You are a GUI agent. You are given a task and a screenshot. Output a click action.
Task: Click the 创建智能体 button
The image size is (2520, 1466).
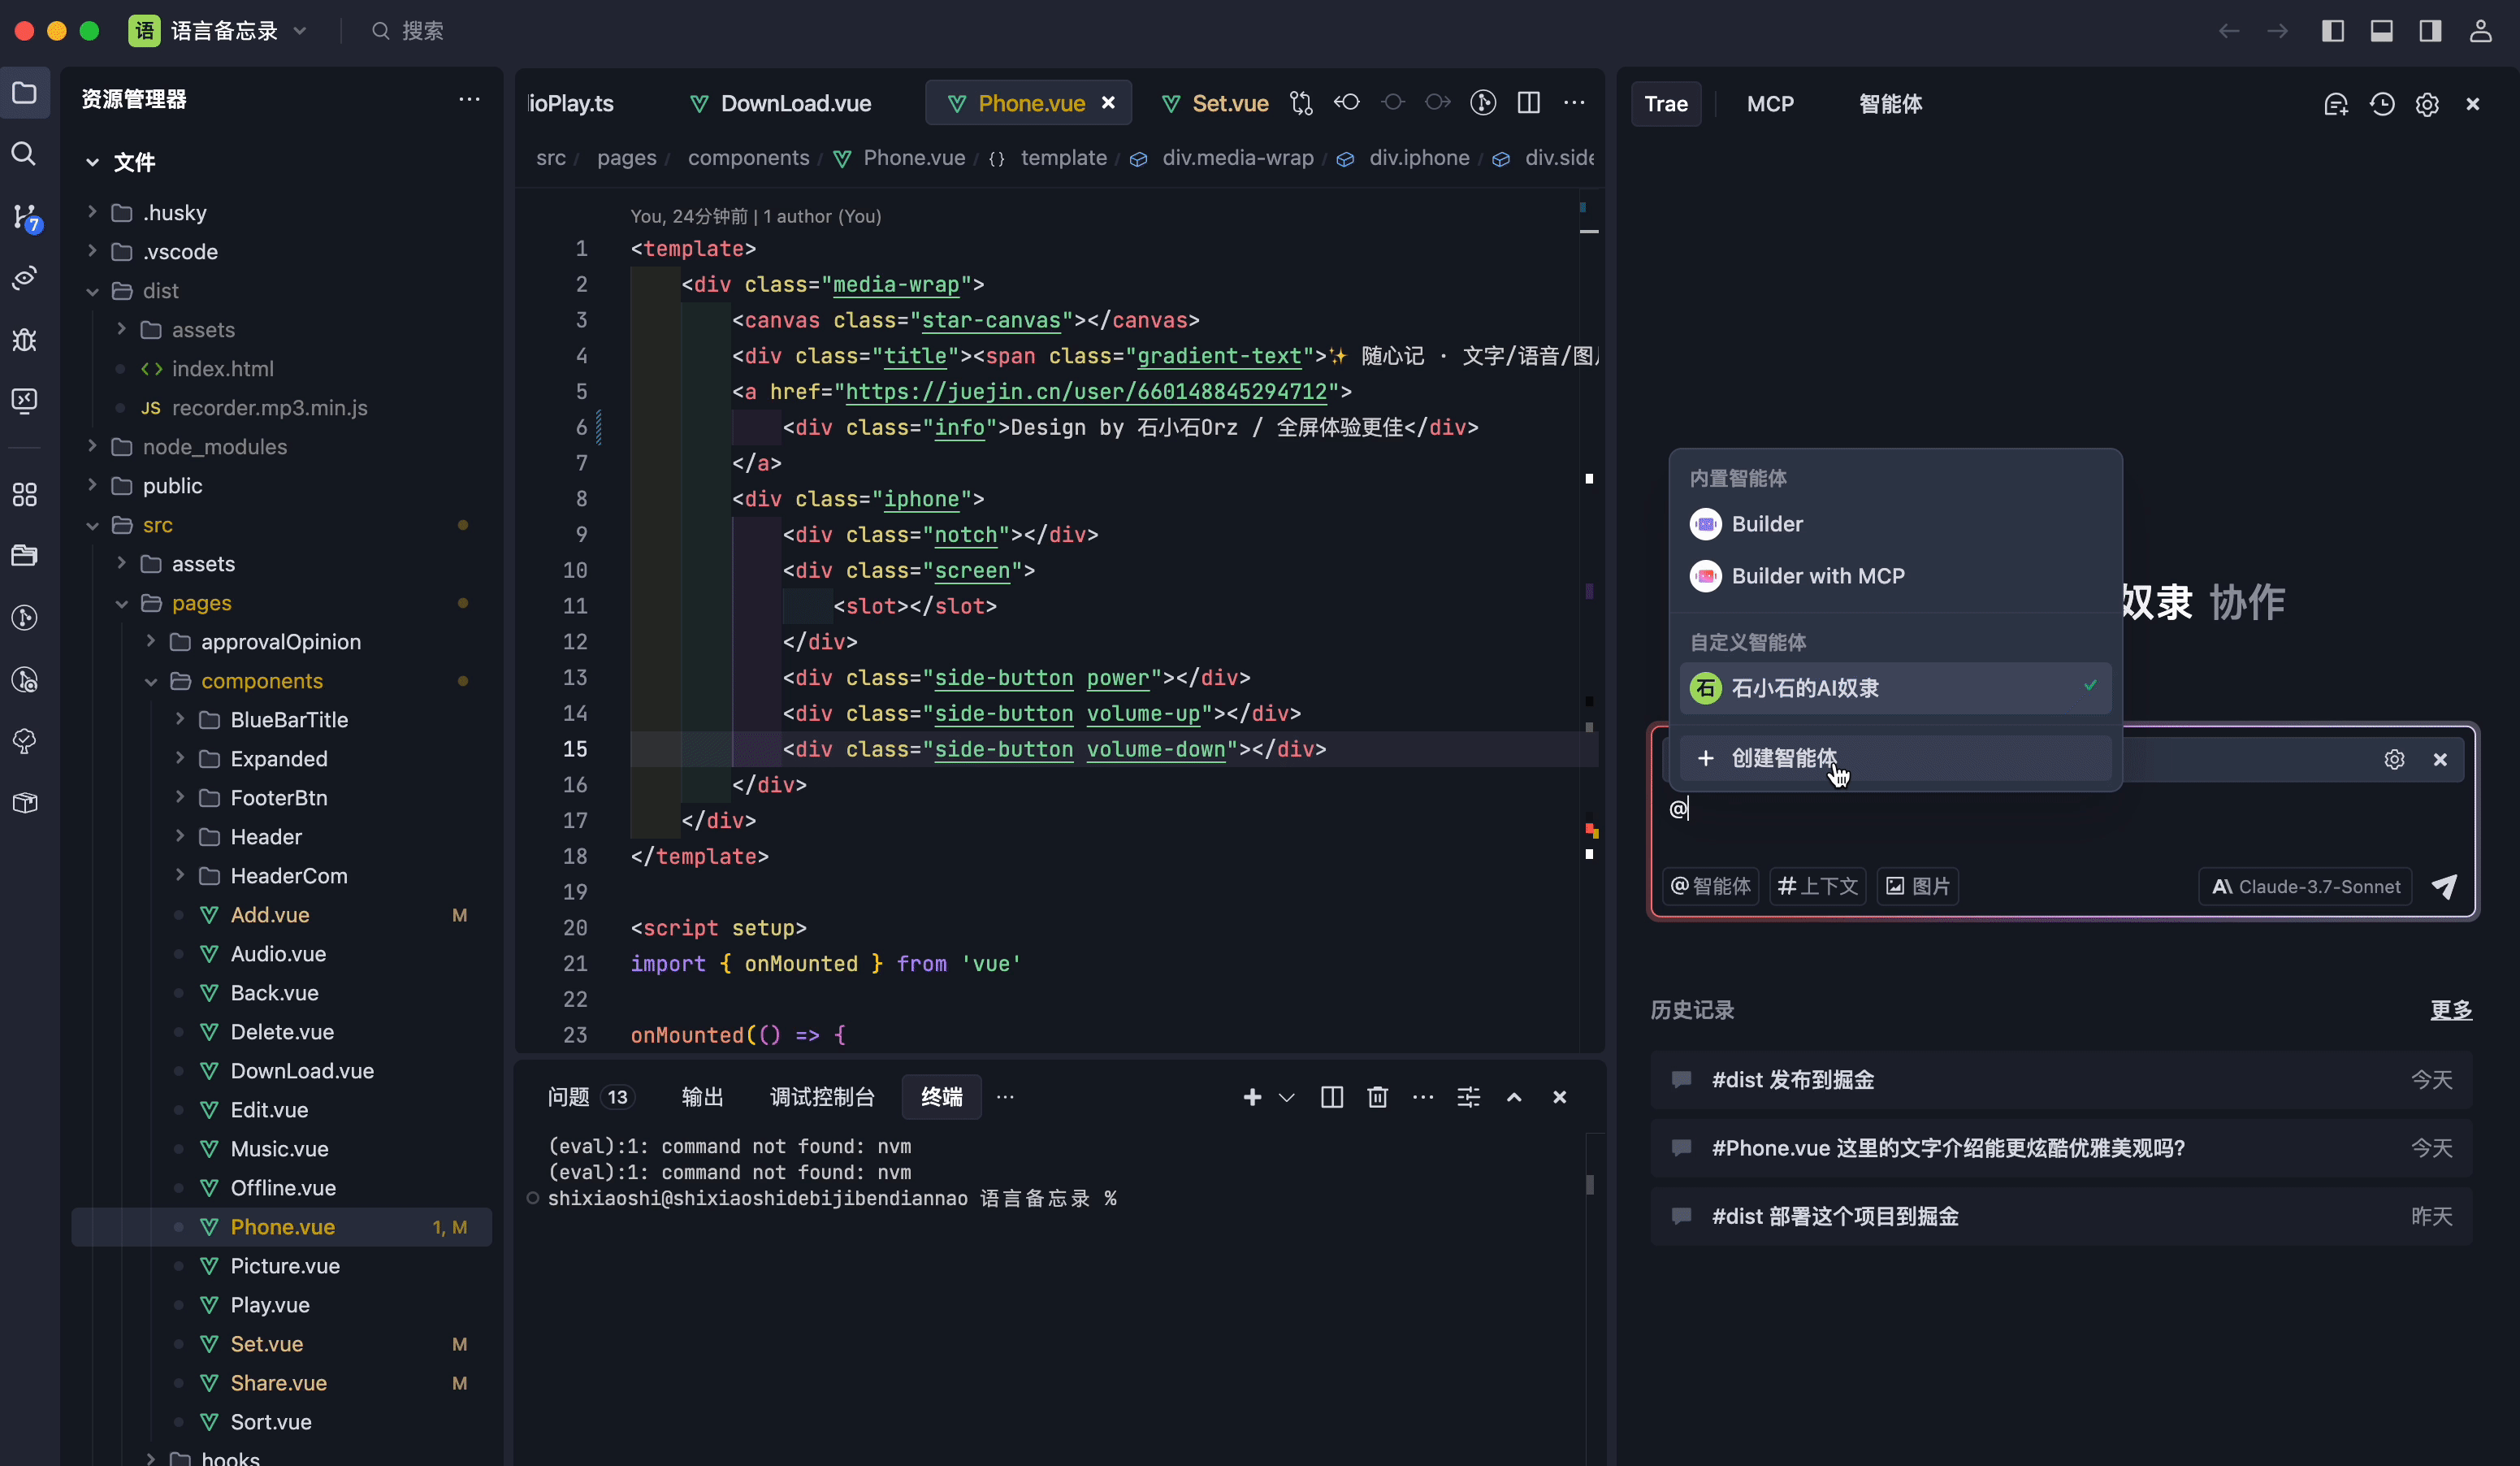point(1783,758)
